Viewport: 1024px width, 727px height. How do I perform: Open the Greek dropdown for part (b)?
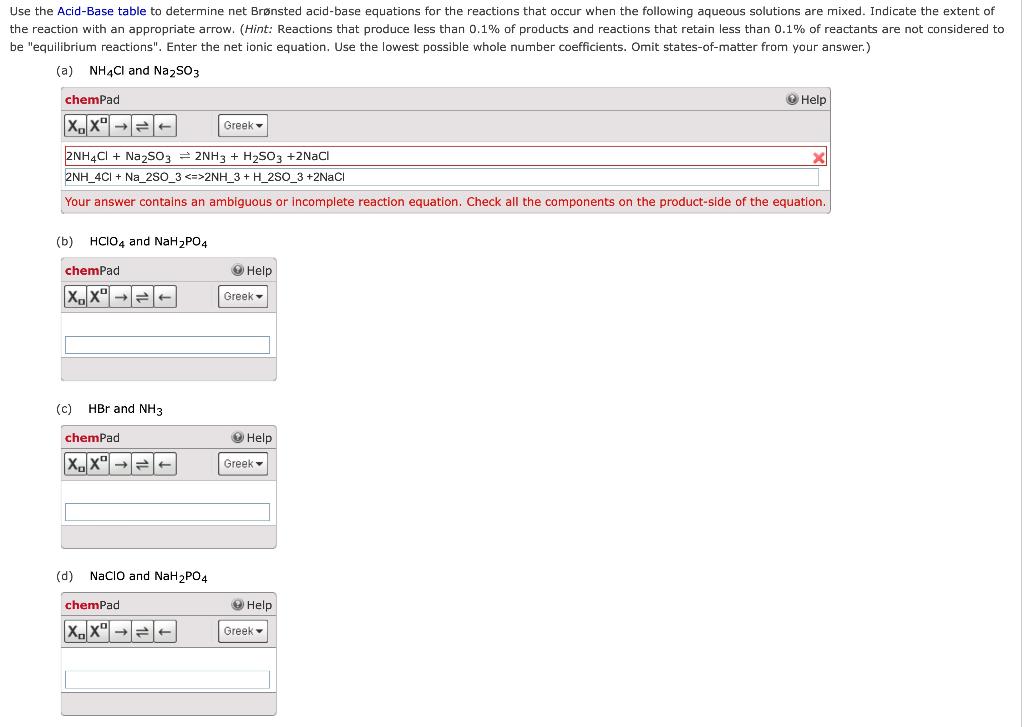tap(242, 296)
